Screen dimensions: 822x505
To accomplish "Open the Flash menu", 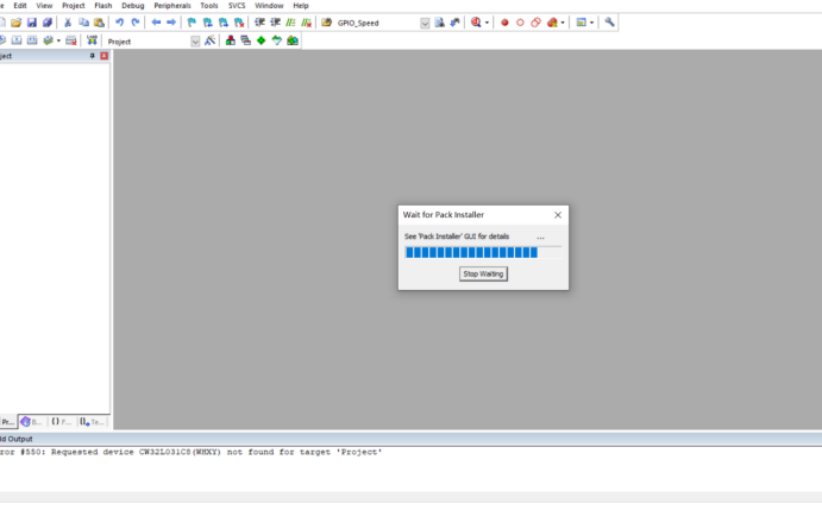I will tap(103, 5).
